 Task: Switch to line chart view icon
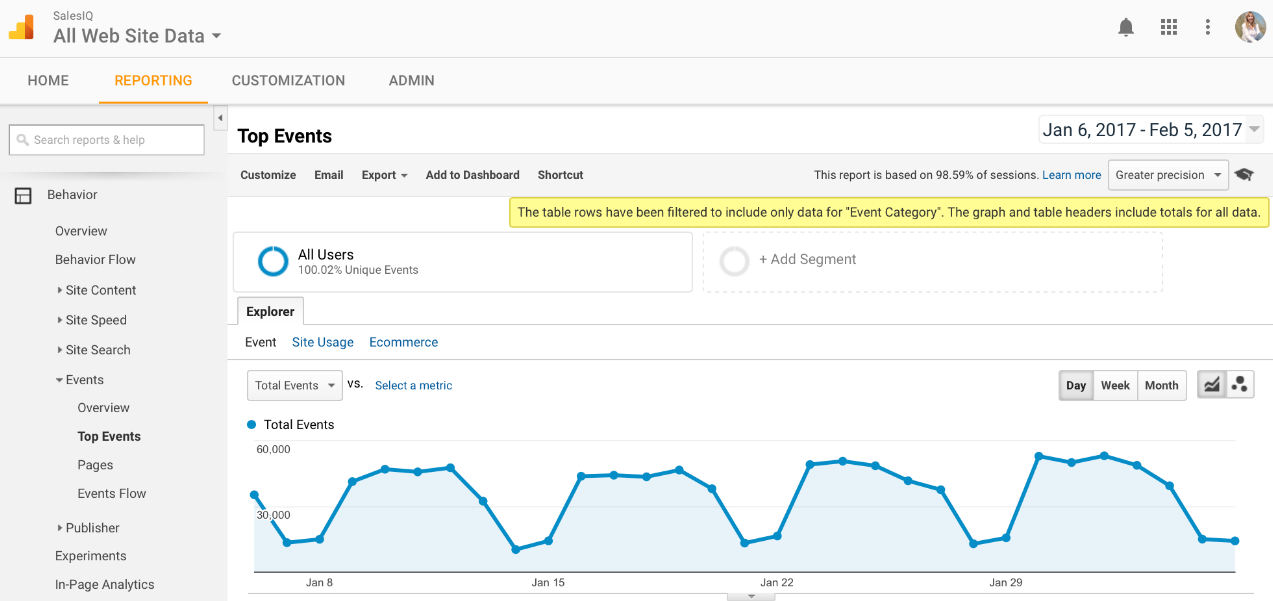pyautogui.click(x=1212, y=385)
